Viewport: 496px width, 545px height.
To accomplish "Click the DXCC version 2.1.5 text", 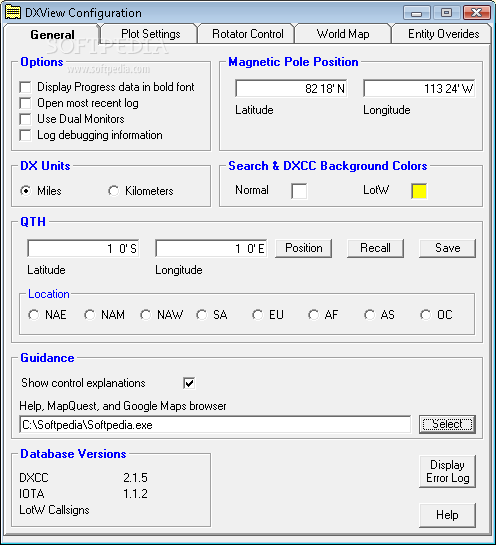I will [x=135, y=478].
